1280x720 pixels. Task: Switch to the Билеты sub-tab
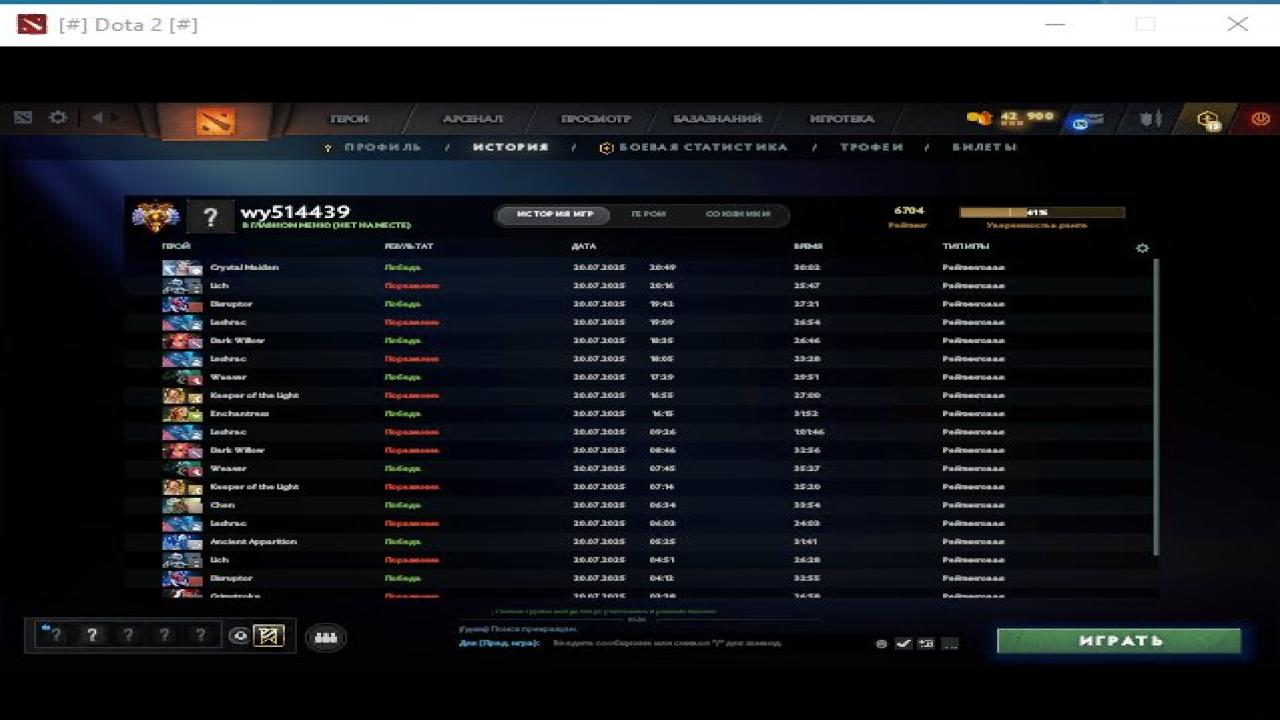point(984,147)
